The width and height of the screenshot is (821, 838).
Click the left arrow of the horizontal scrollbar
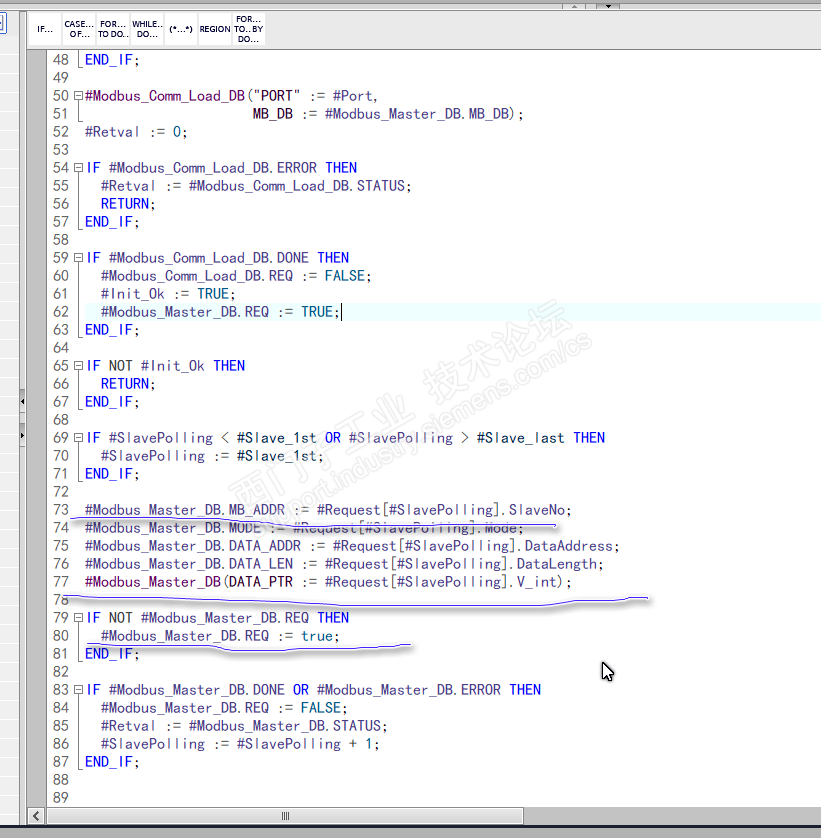click(36, 816)
